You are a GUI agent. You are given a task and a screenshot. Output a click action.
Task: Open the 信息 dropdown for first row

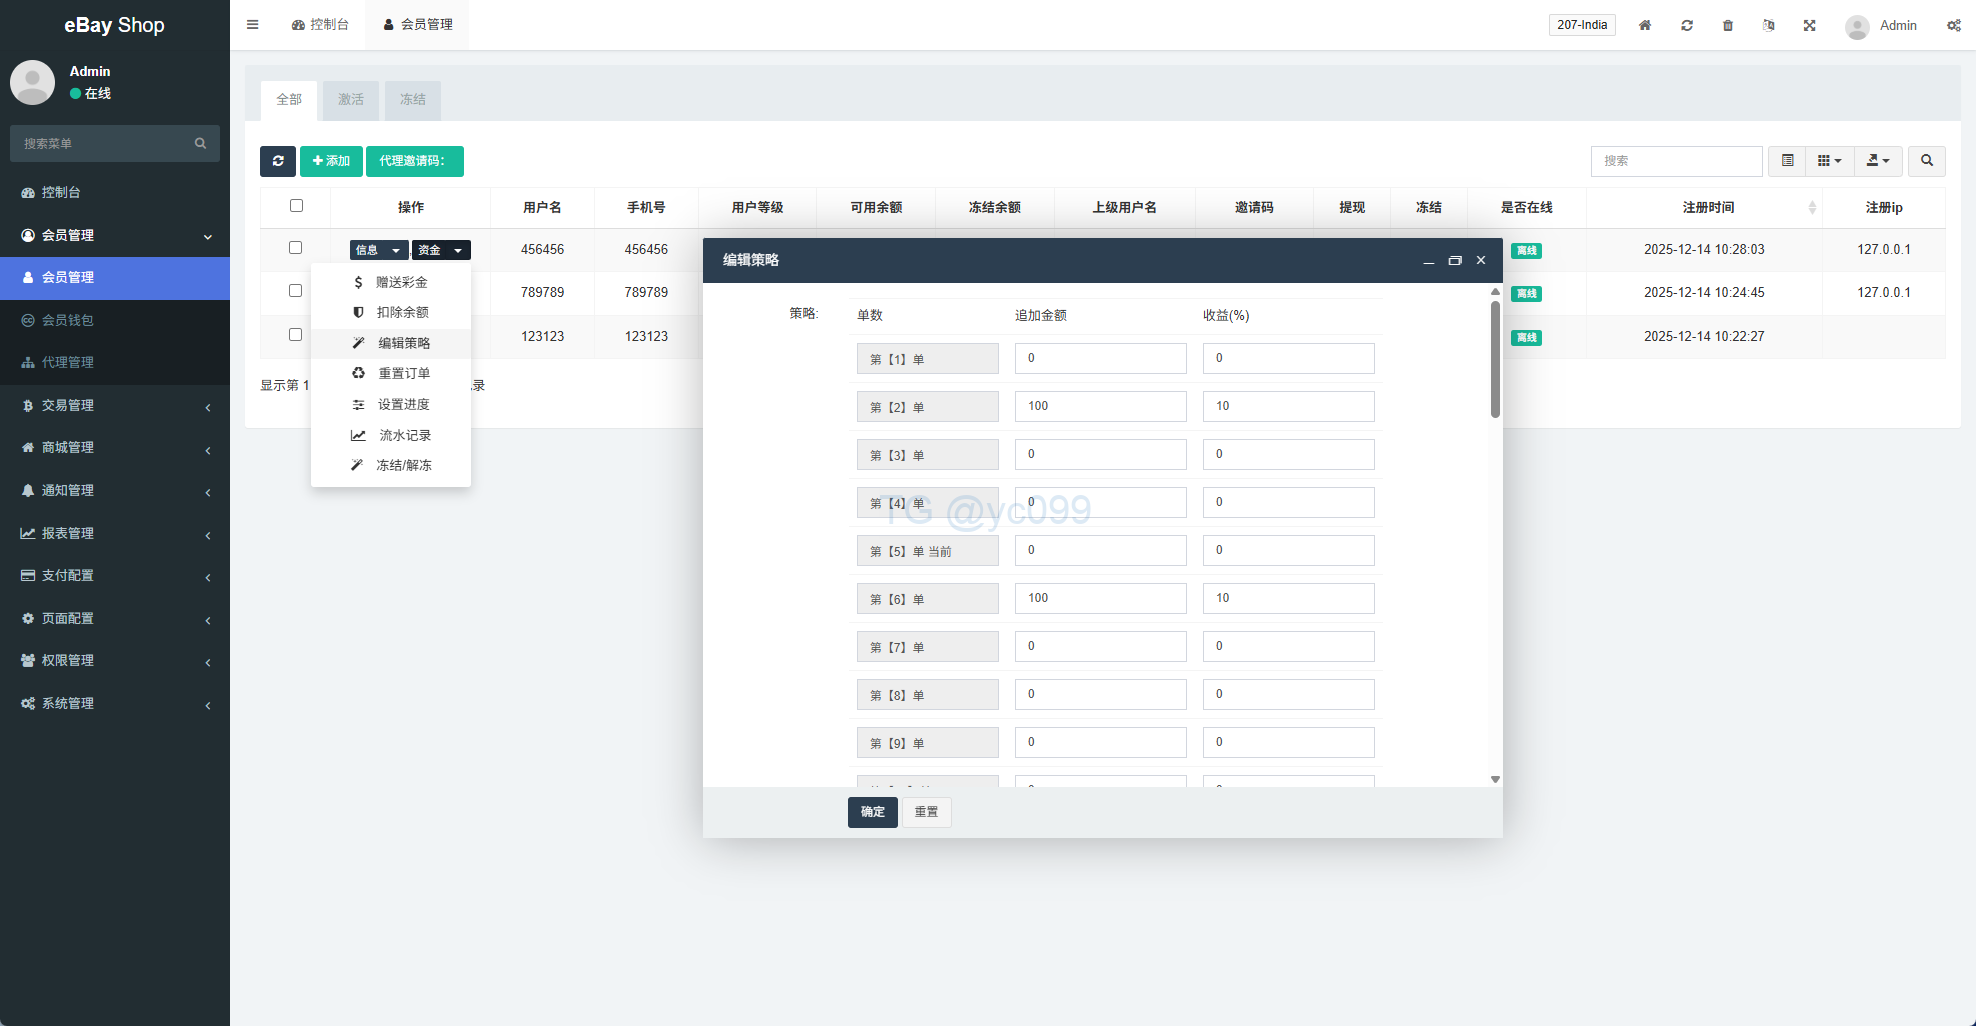click(378, 250)
